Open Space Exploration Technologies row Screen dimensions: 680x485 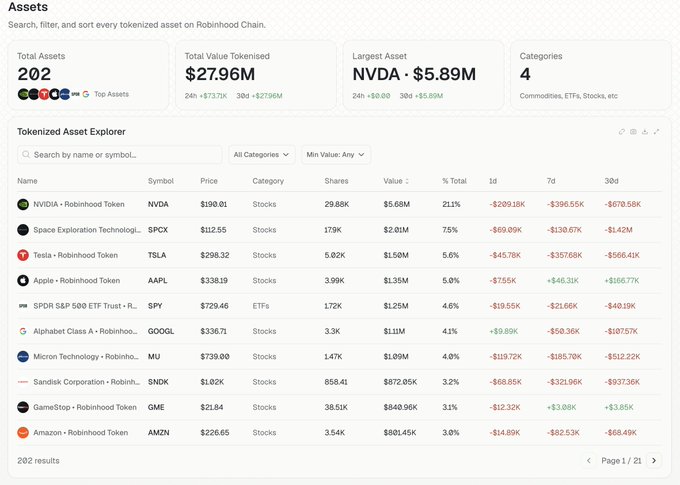click(x=340, y=230)
